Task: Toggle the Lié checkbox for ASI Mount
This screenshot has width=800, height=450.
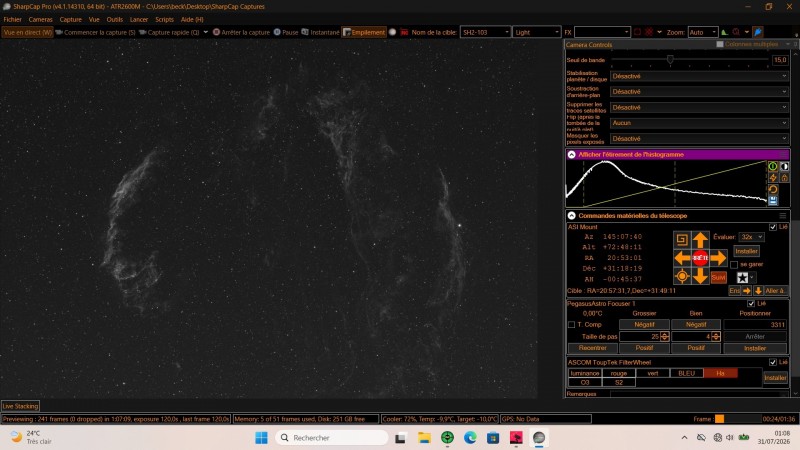Action: [772, 227]
